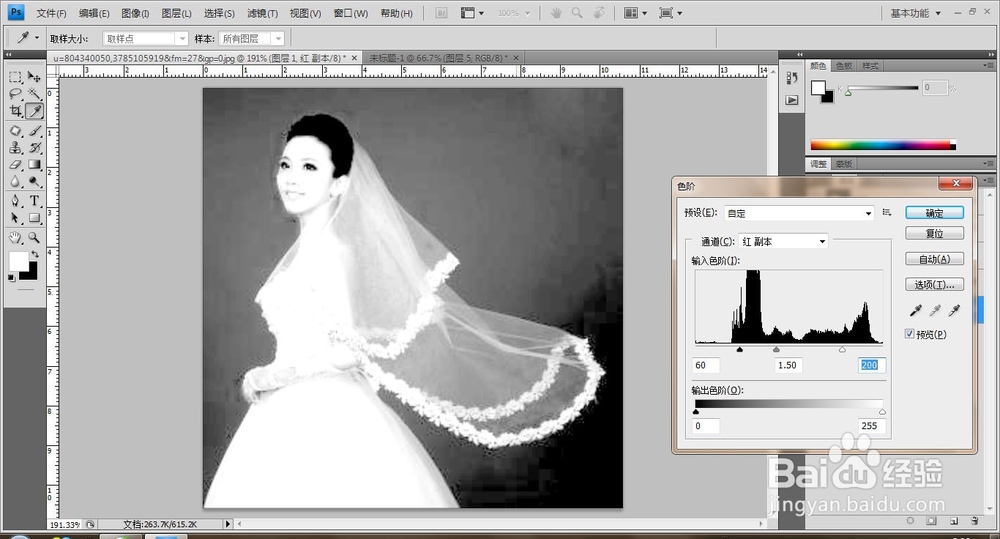This screenshot has width=1000, height=539.
Task: Click the 确定 OK button
Action: coord(934,213)
